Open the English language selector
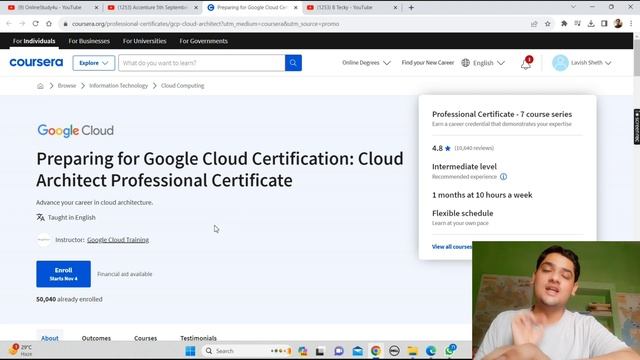The width and height of the screenshot is (640, 360). tap(483, 63)
